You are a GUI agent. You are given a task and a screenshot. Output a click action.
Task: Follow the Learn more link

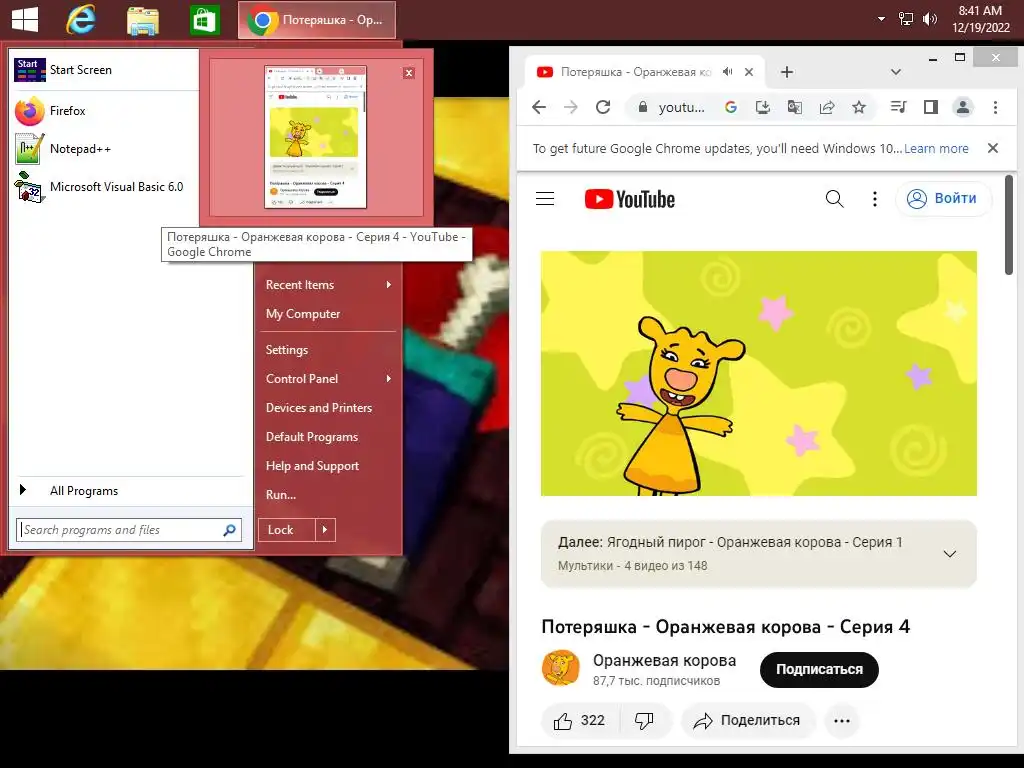click(936, 148)
